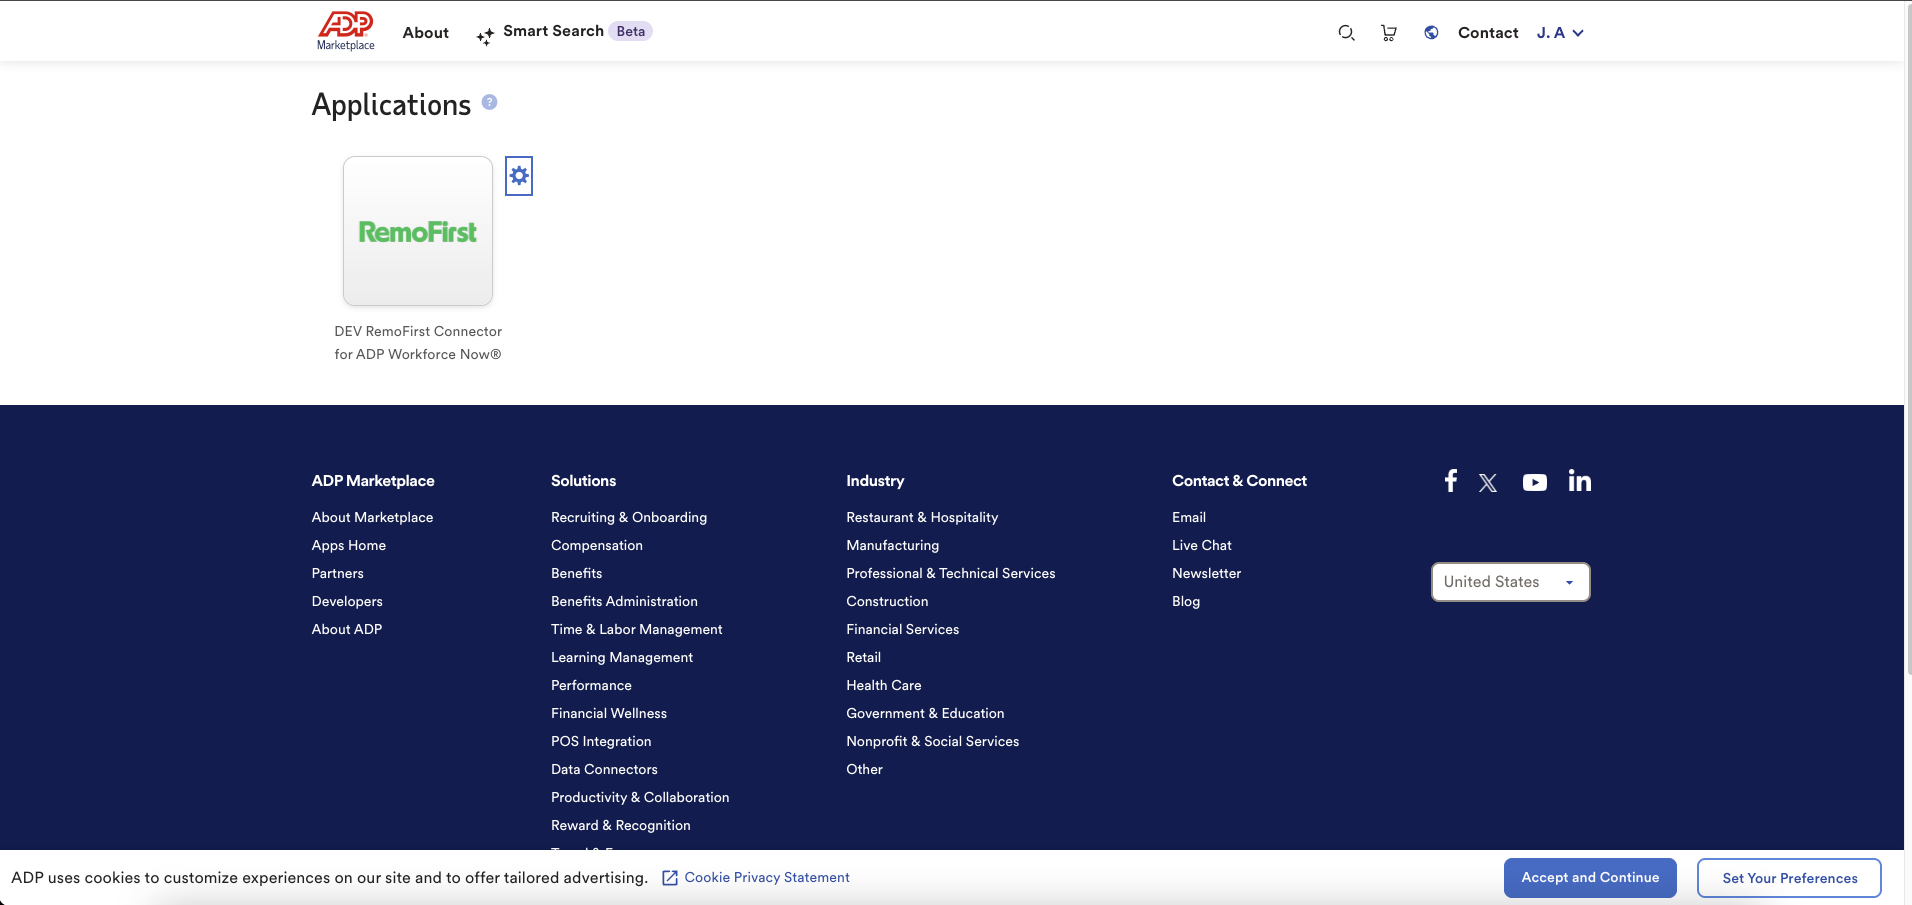Open RemoFirst app gear settings

[x=519, y=176]
